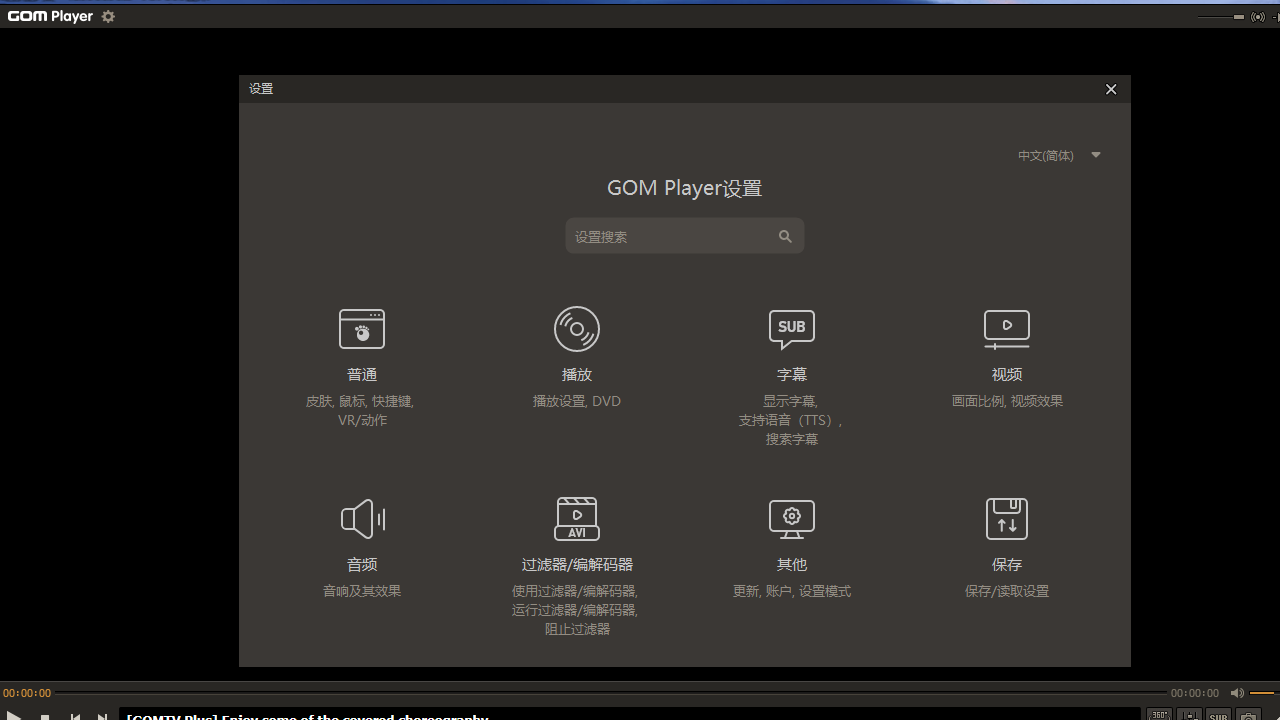Click the settings search magnifier
Viewport: 1280px width, 720px height.
click(x=785, y=236)
